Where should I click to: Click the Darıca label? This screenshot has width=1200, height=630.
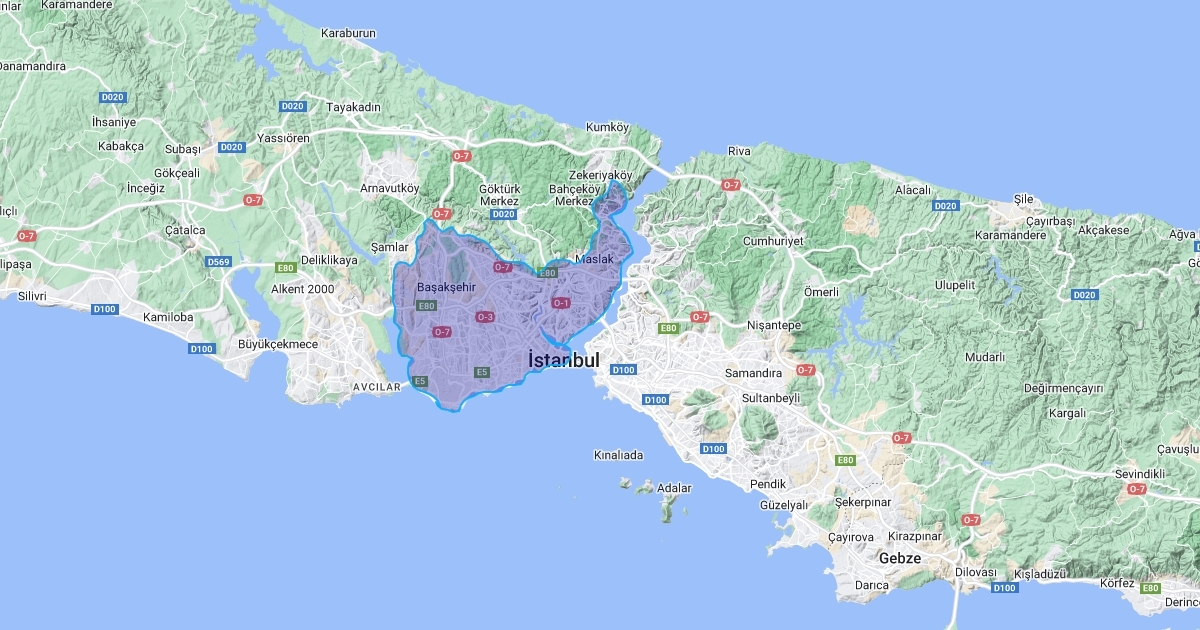click(872, 584)
